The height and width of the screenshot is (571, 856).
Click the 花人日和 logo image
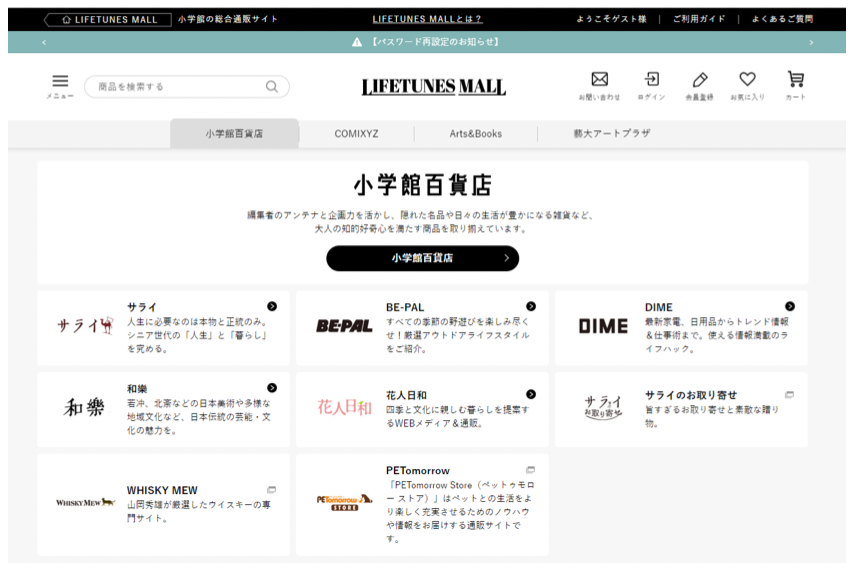[344, 407]
